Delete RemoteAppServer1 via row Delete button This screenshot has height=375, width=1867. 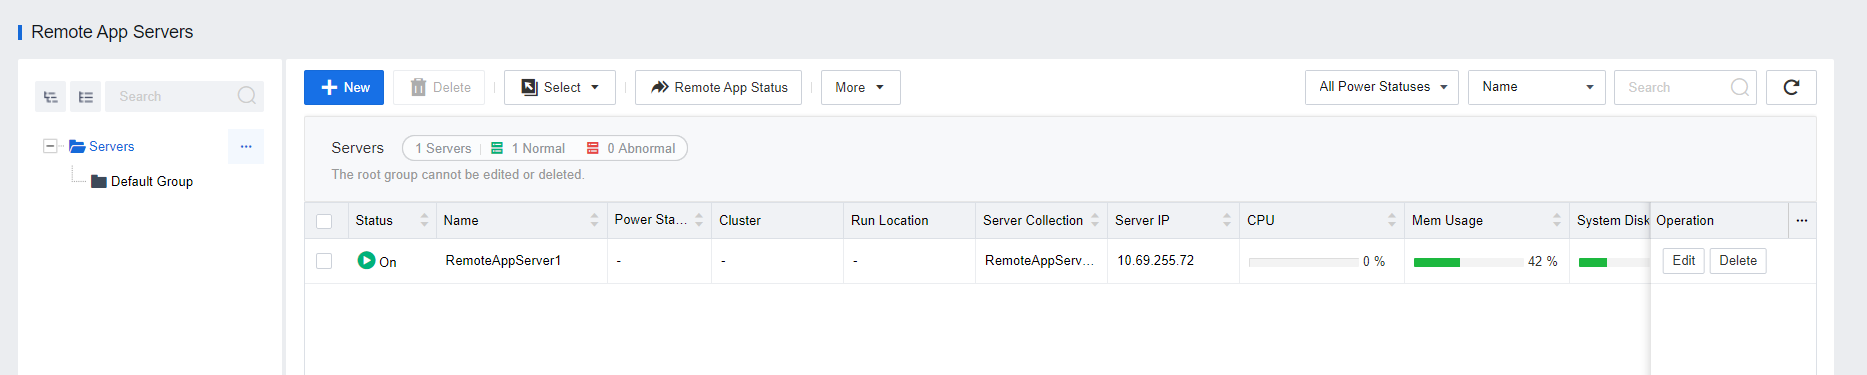coord(1738,261)
